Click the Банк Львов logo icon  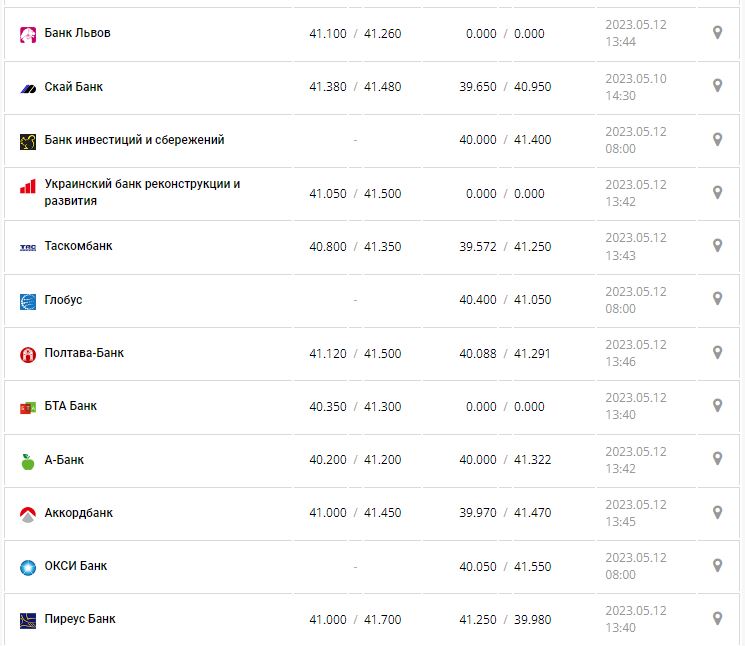pos(28,34)
